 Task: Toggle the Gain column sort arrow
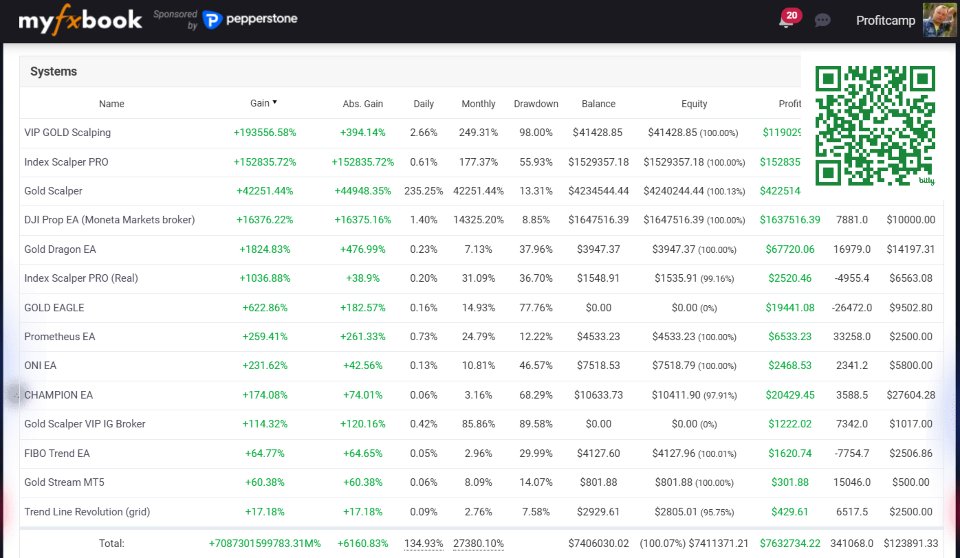(x=275, y=102)
